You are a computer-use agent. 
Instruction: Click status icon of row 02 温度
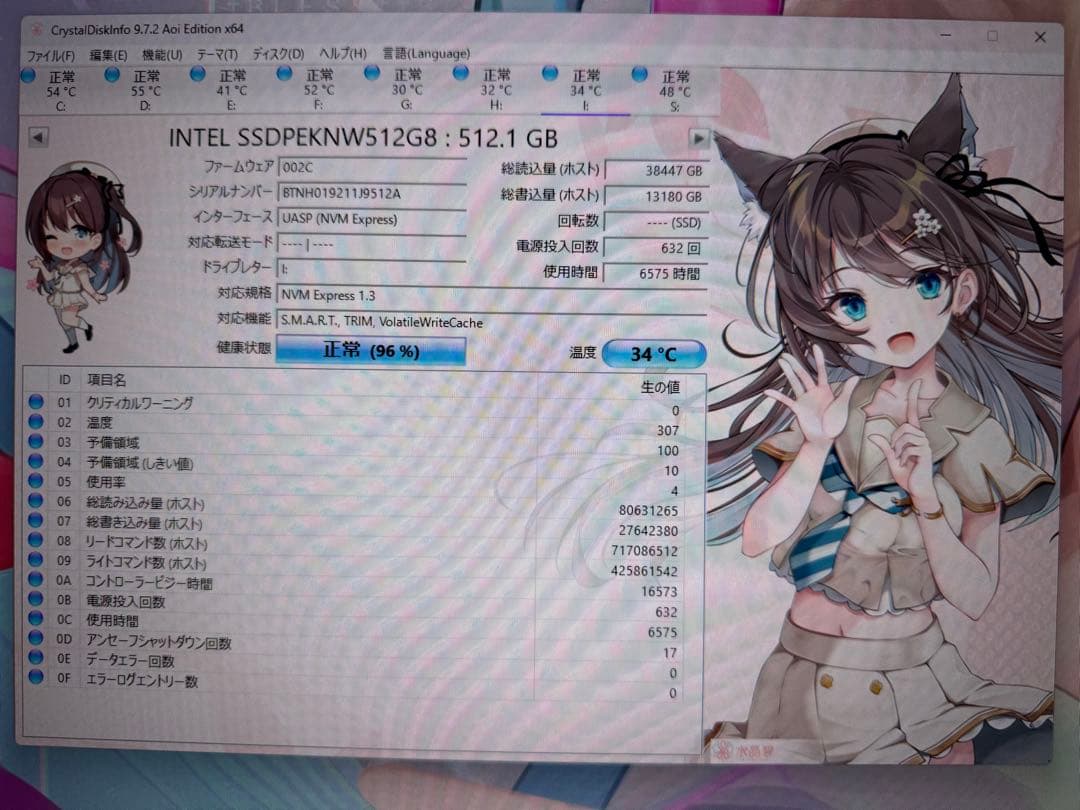pos(36,422)
